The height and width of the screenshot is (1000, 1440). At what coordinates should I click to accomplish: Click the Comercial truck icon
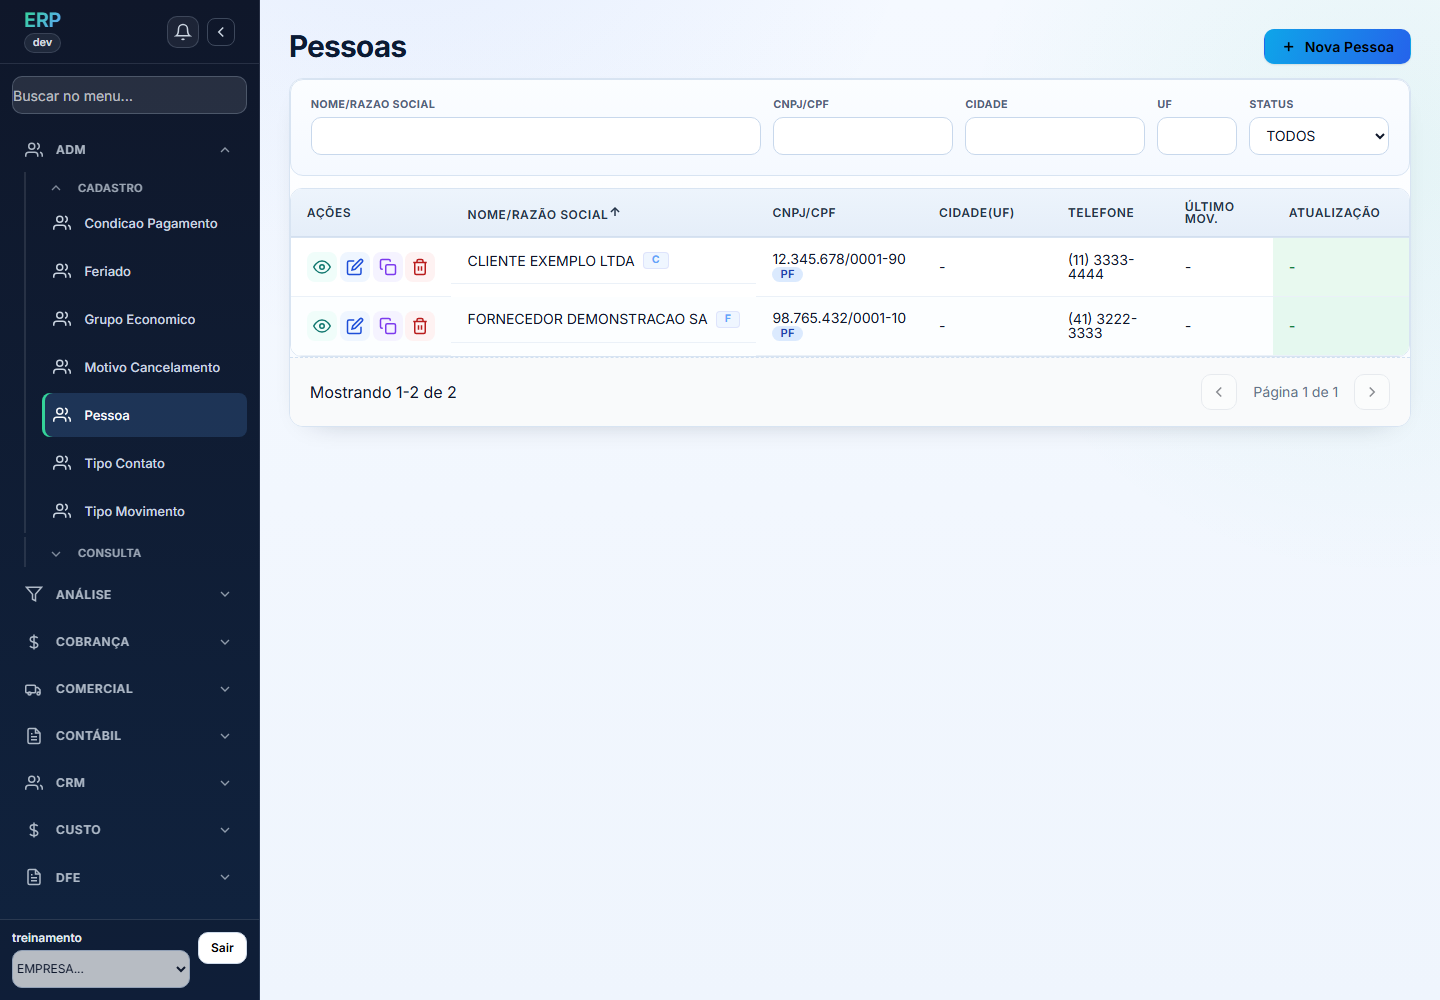[34, 689]
